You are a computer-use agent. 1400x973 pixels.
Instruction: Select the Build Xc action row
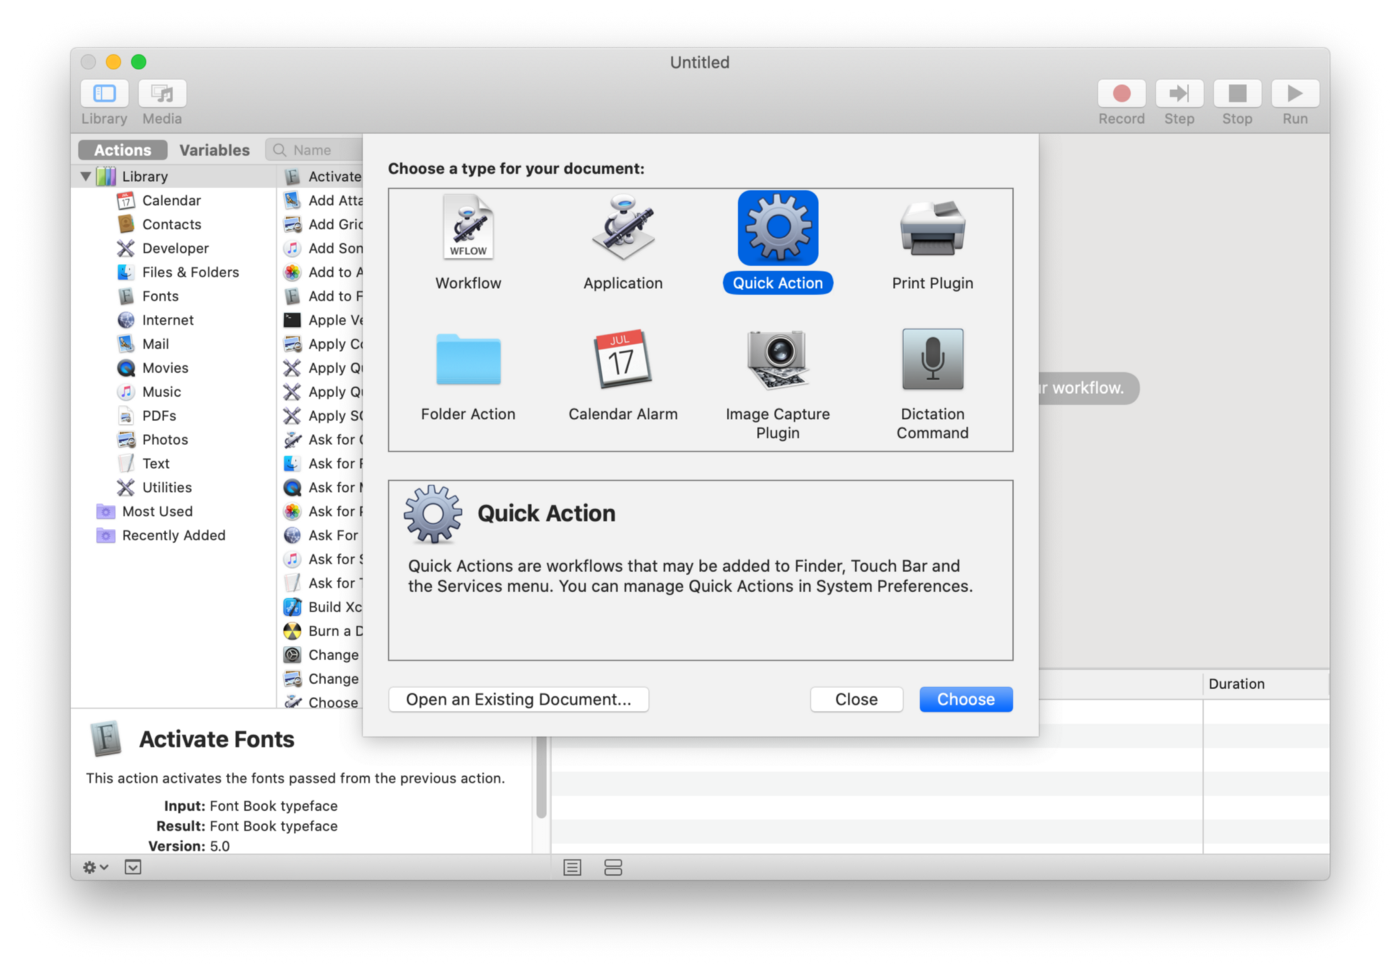point(322,607)
